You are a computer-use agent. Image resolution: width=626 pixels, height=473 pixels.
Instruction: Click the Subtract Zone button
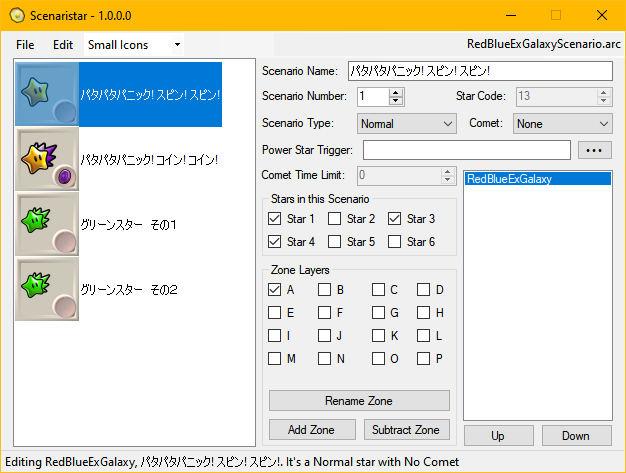[406, 429]
